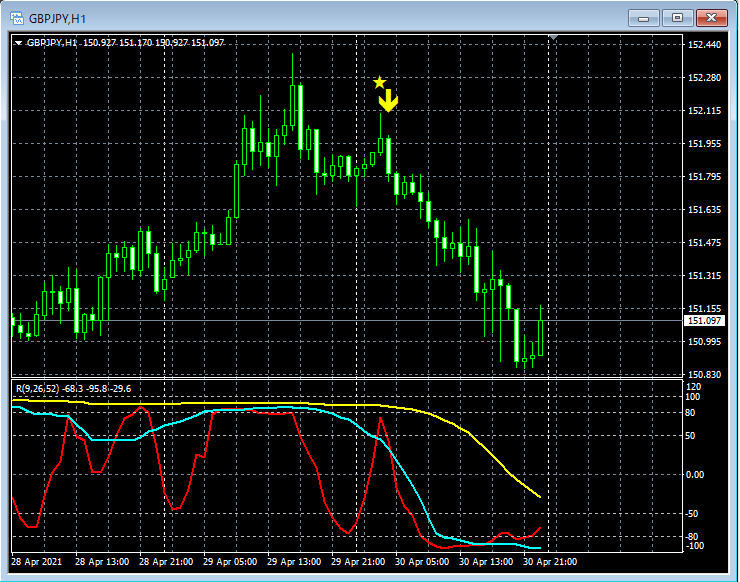
Task: Click the 28 Apr 21:00 time label
Action: point(166,562)
